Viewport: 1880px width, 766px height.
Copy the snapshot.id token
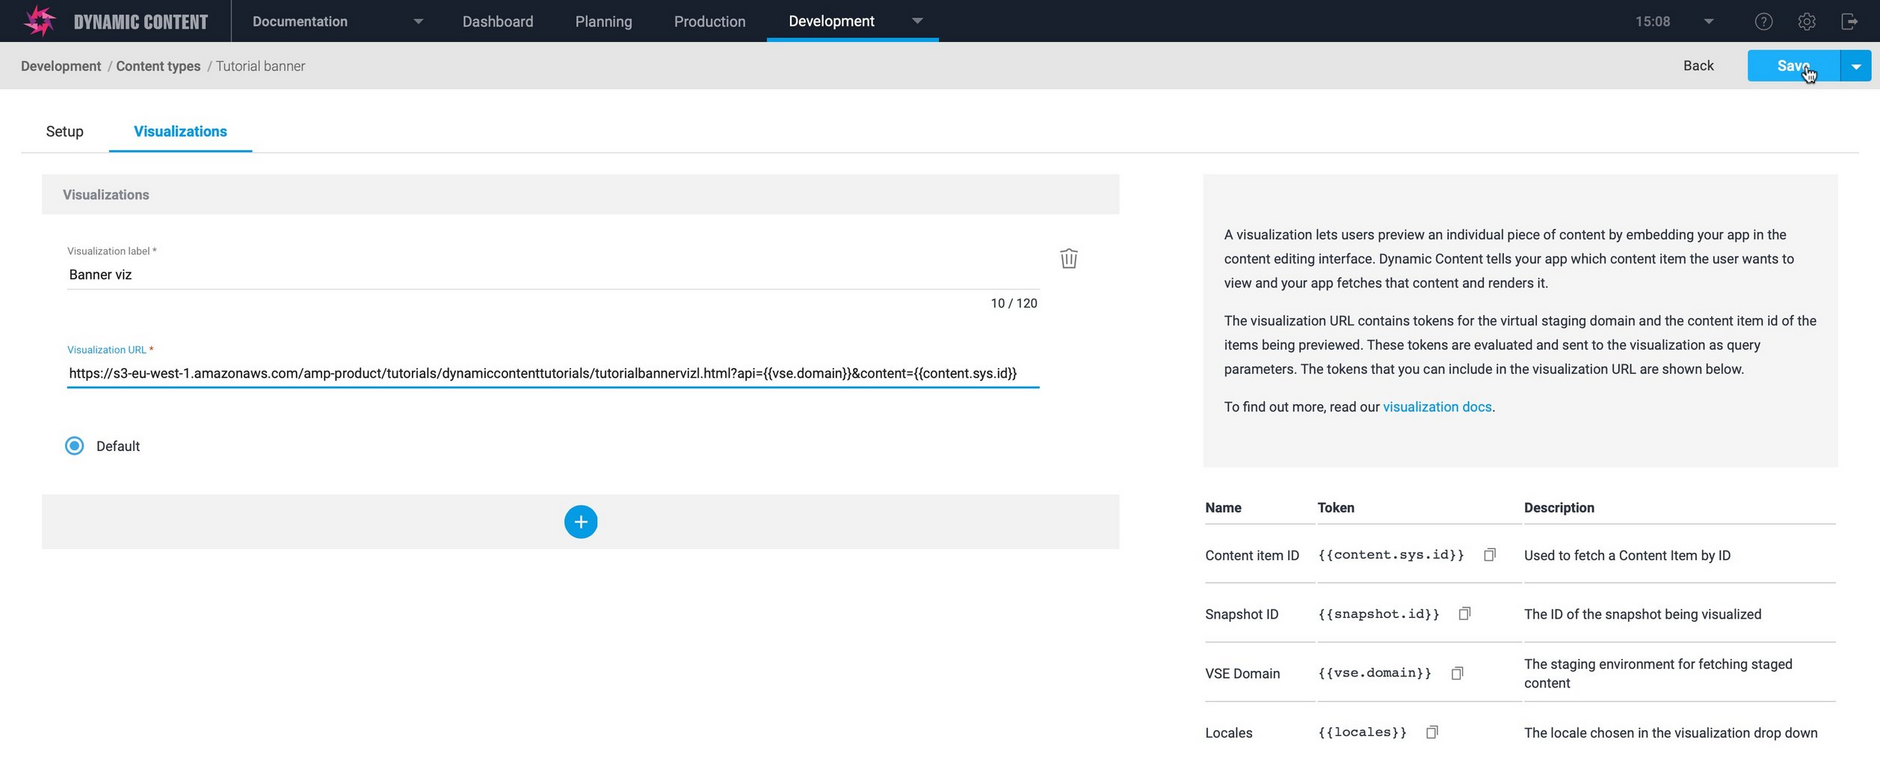1465,614
